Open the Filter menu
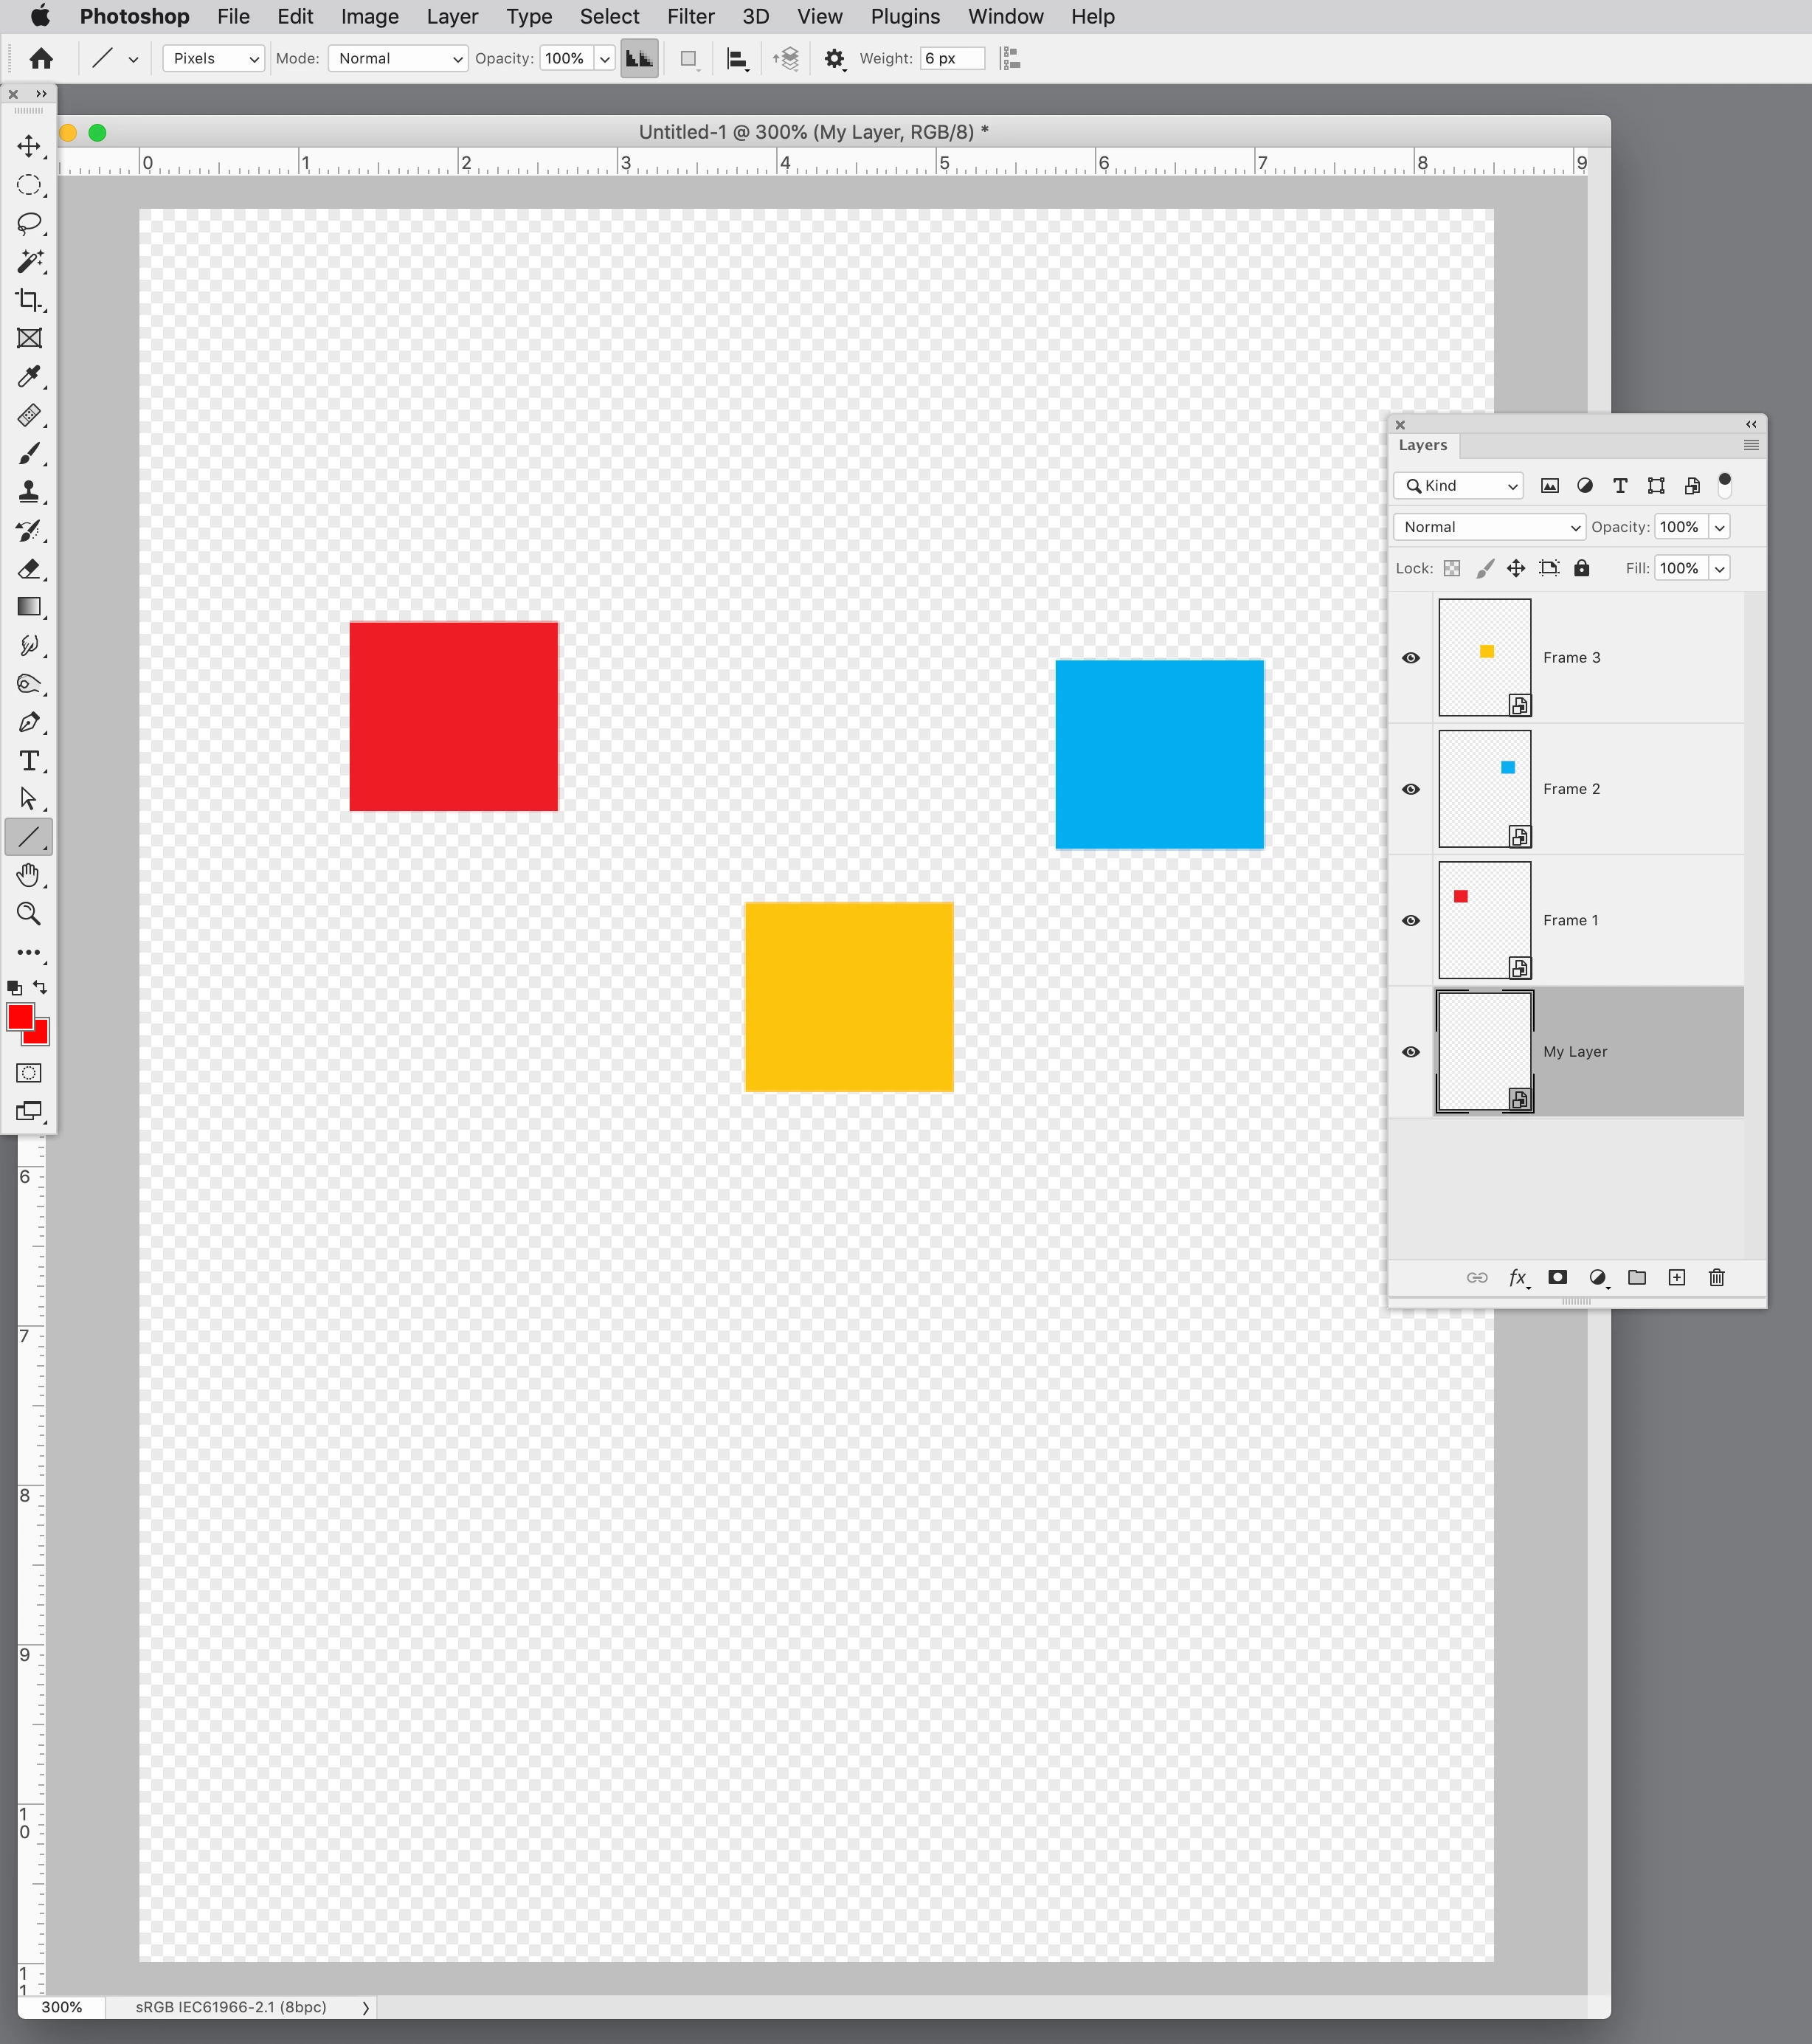1812x2044 pixels. coord(690,17)
